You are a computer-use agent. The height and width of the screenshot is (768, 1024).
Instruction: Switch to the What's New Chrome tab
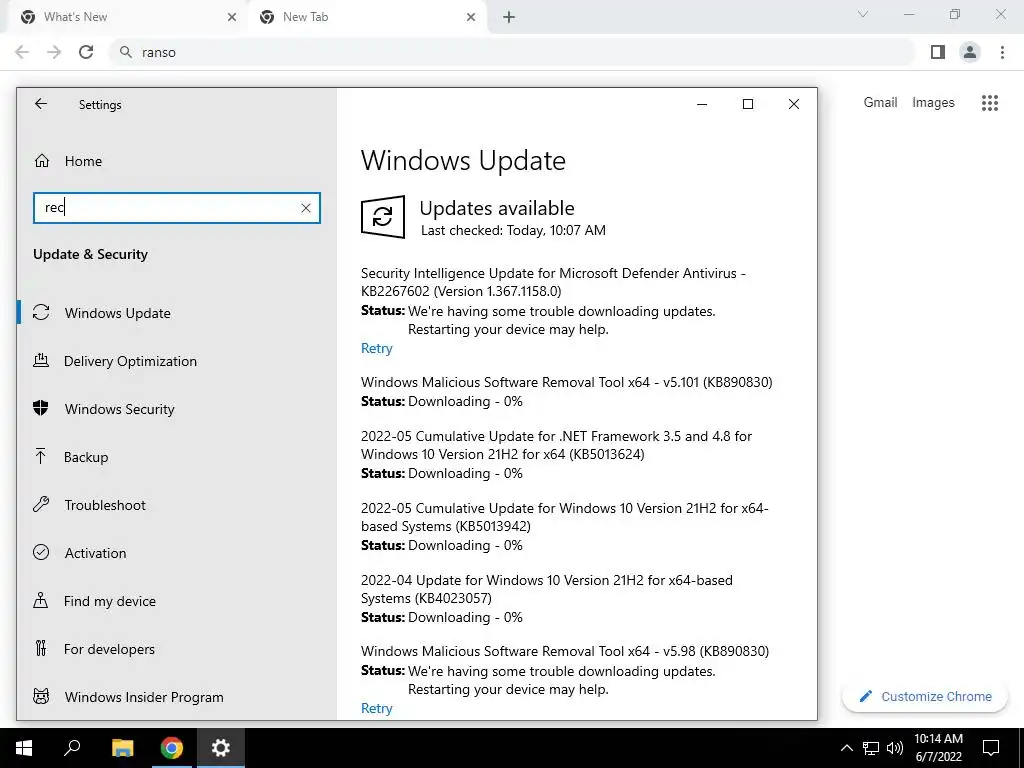click(128, 17)
